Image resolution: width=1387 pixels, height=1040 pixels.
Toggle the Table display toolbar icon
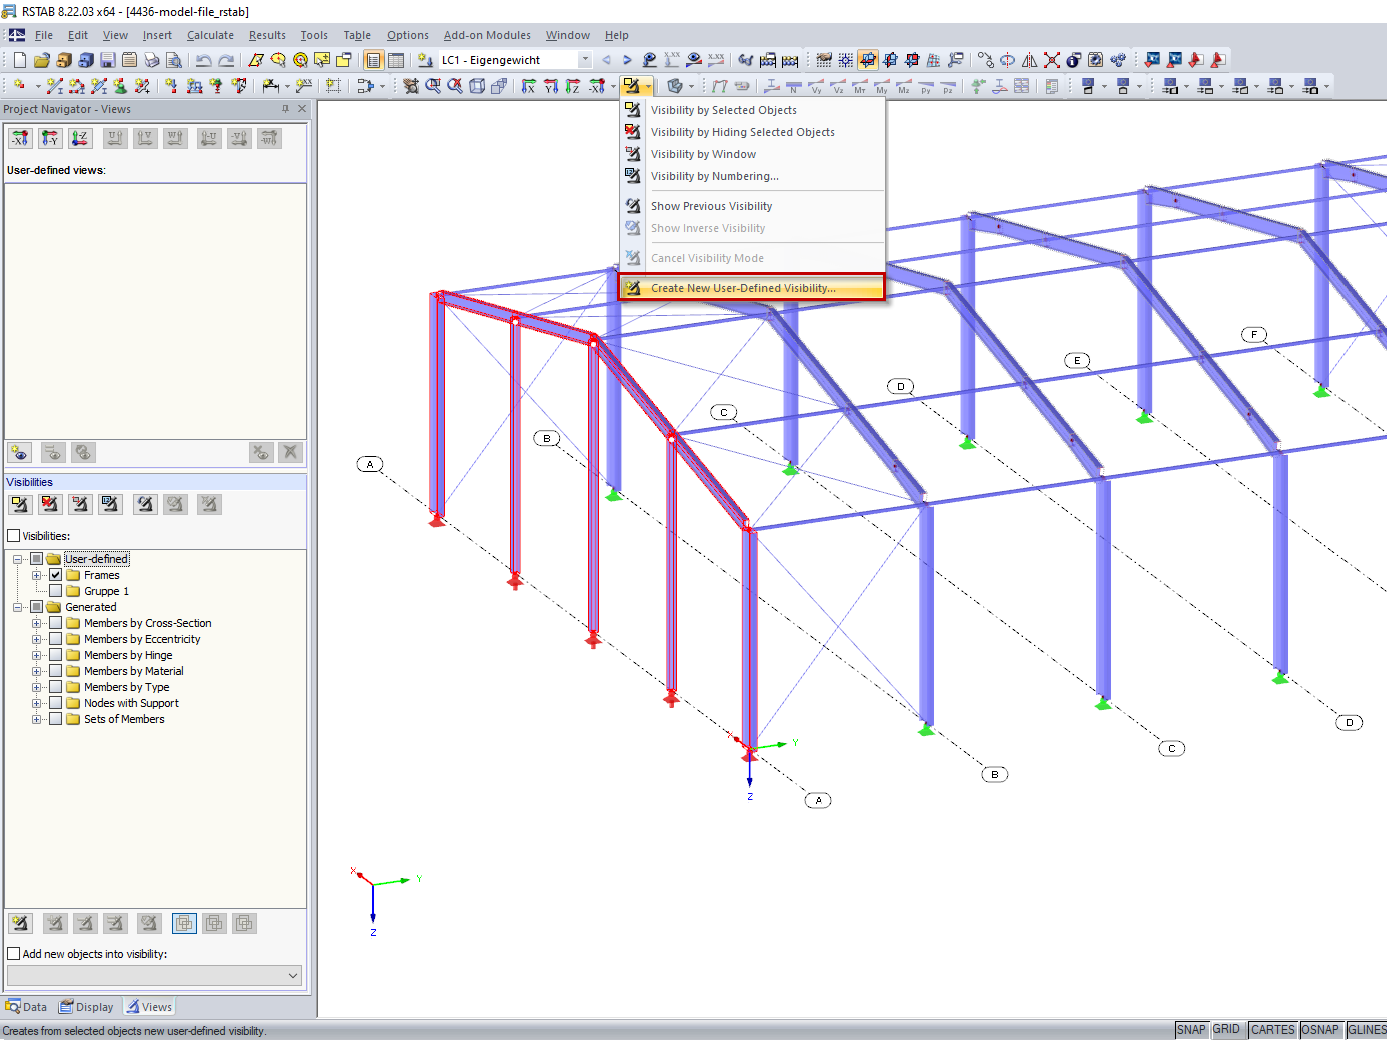(x=396, y=60)
